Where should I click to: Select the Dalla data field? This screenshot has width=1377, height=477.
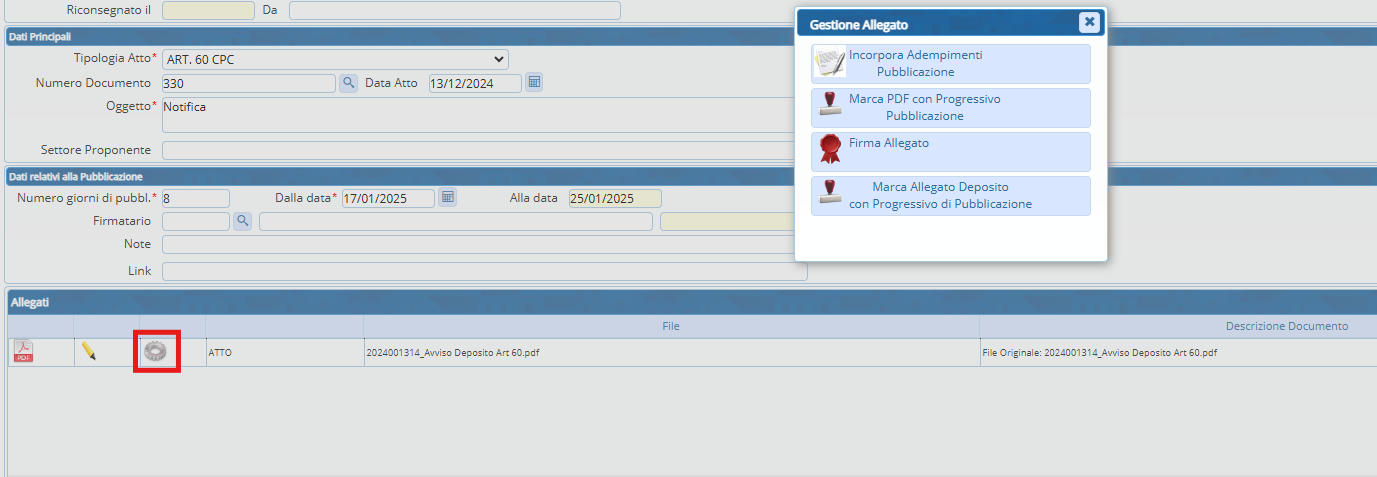point(388,198)
